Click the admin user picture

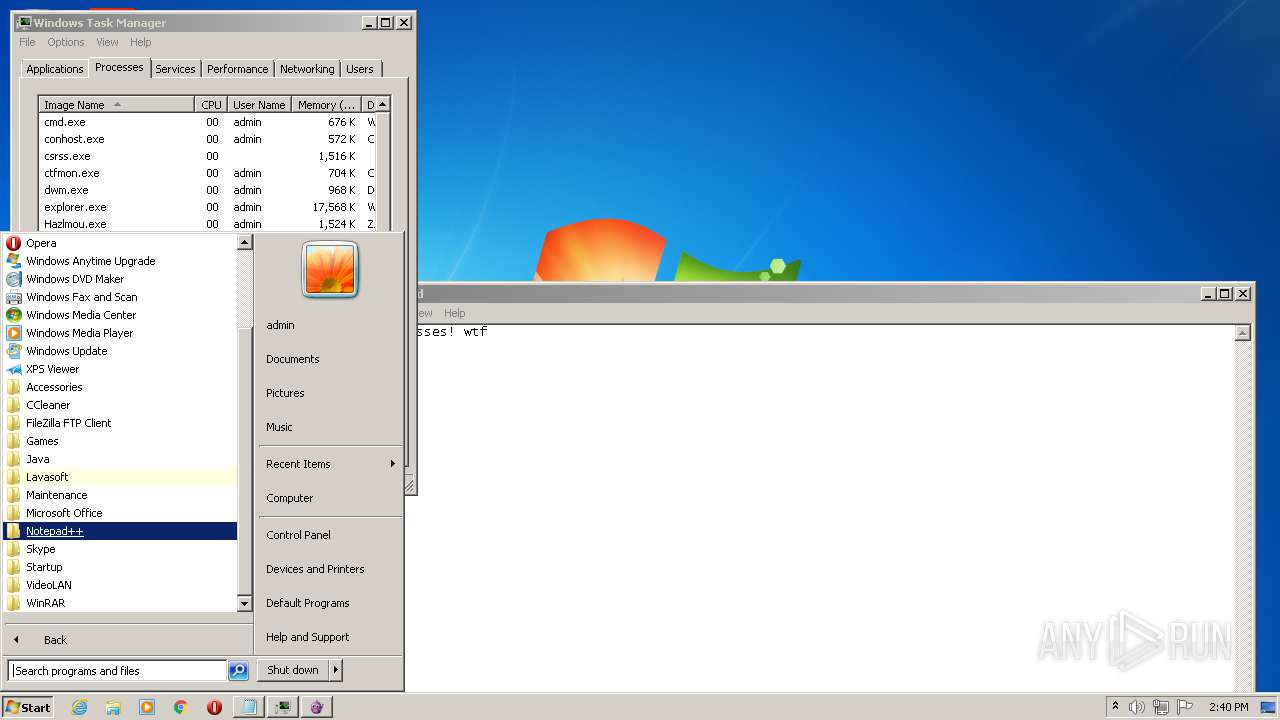click(330, 269)
